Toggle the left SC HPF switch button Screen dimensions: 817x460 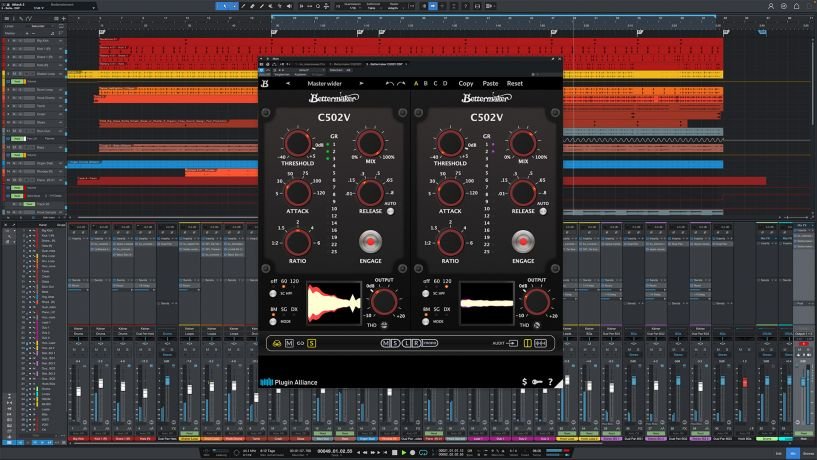[271, 294]
